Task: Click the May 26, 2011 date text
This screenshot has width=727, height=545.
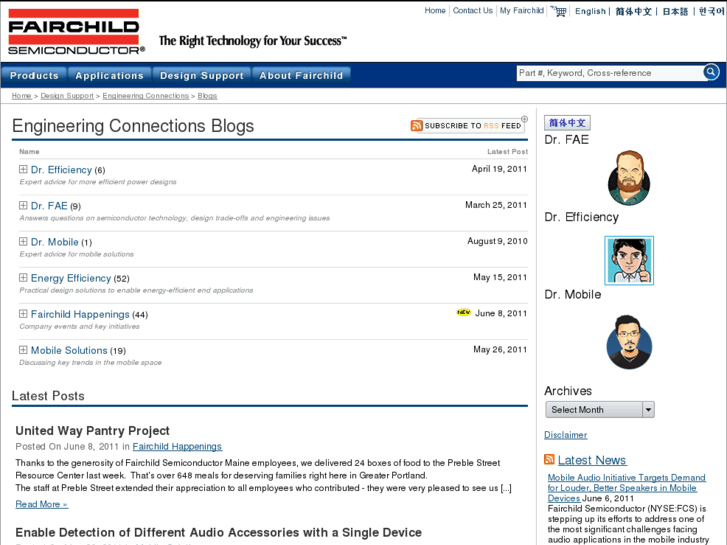Action: pos(500,350)
